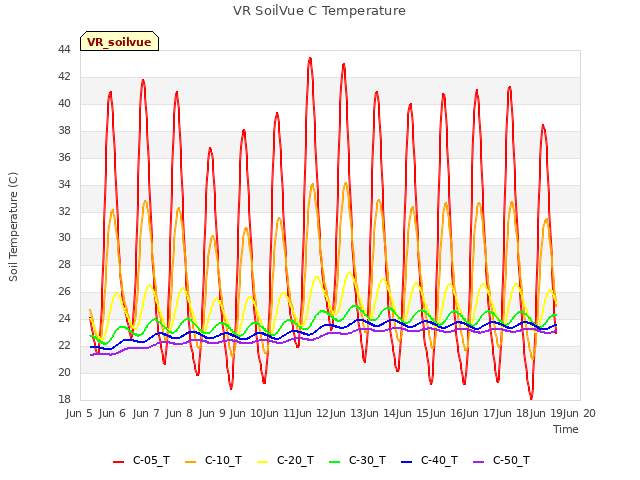Toggle the C-40_T legend entry

coord(429,460)
